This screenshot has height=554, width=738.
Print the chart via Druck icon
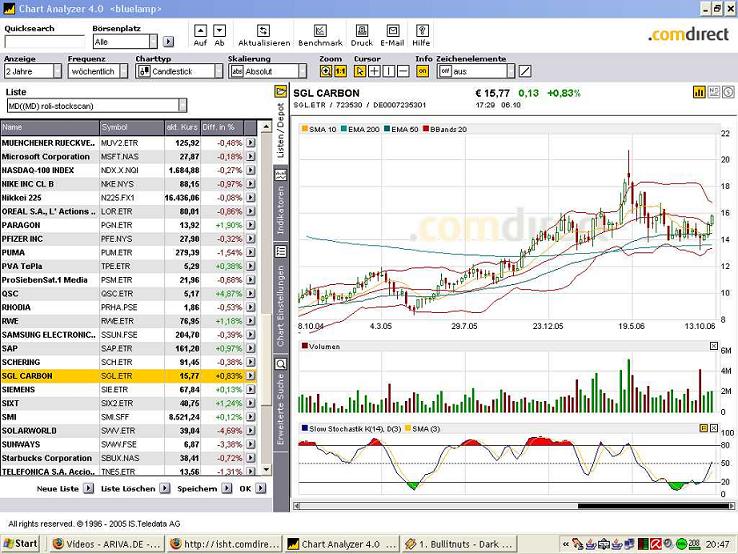[x=361, y=31]
